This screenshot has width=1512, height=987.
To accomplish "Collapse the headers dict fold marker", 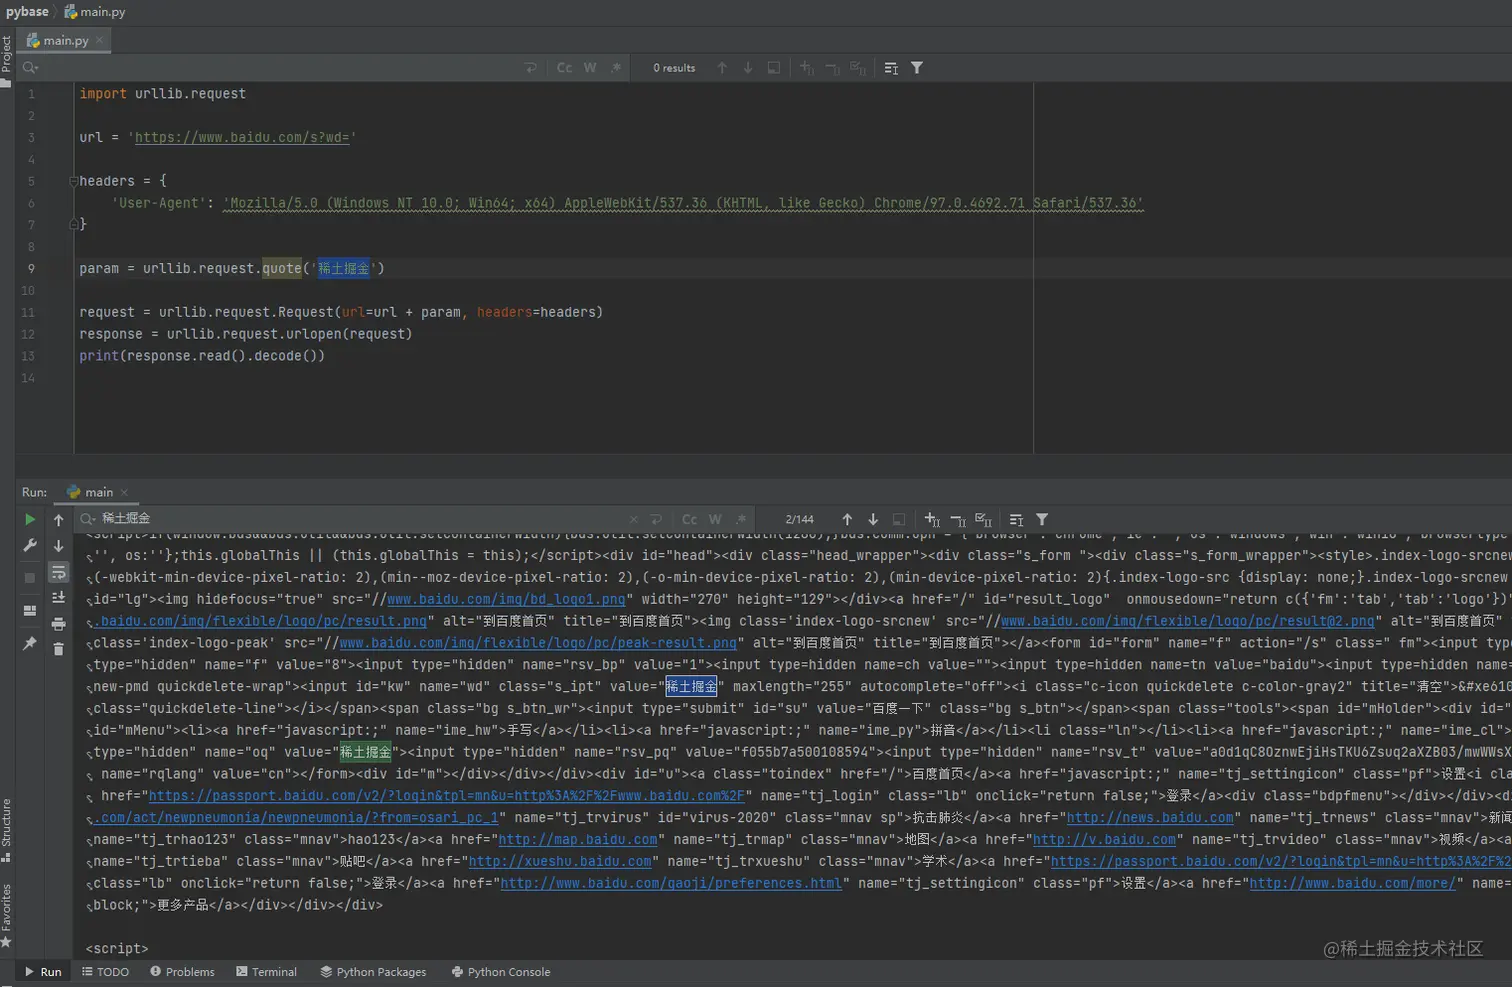I will 73,181.
